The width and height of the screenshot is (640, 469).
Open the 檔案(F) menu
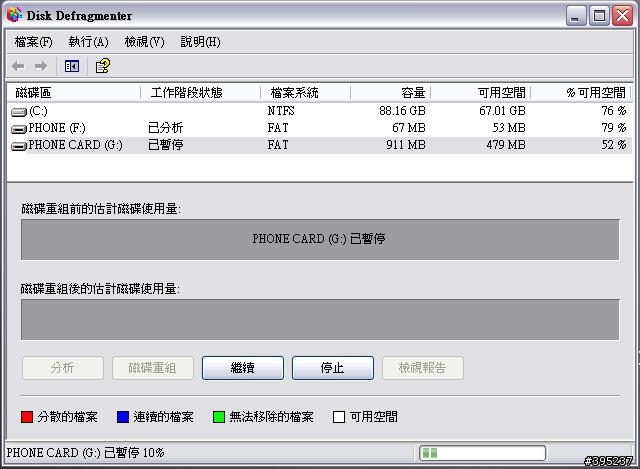pos(33,42)
